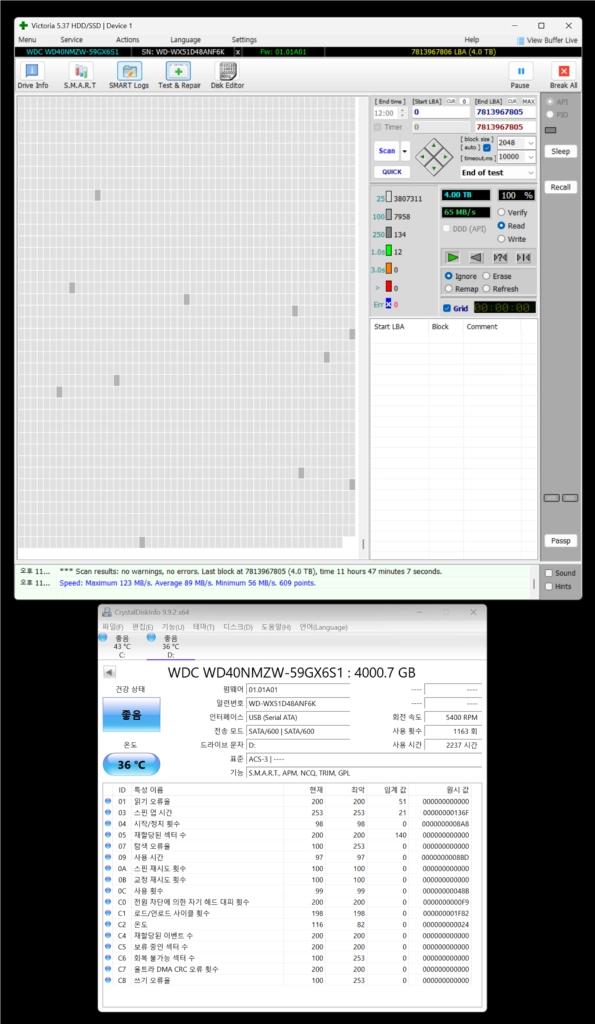Open the Test & Repair panel

tap(179, 75)
